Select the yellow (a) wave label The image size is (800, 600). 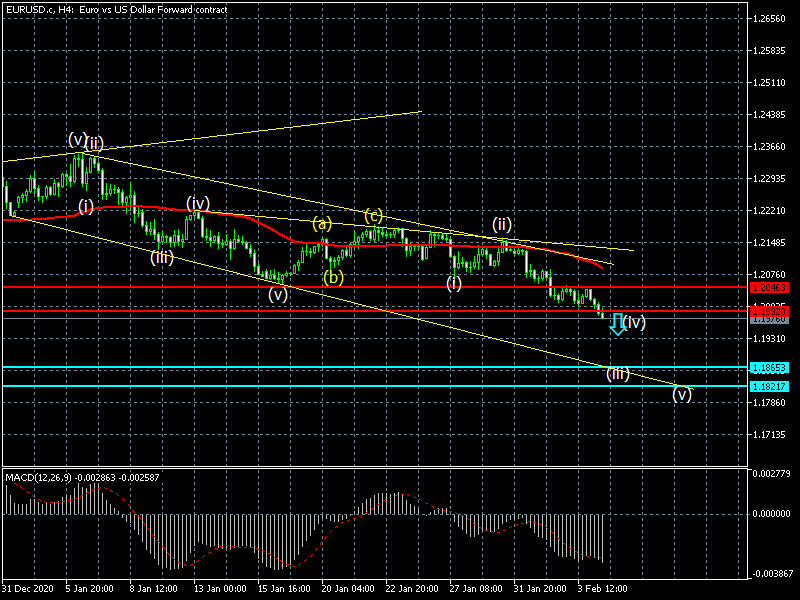pos(322,223)
